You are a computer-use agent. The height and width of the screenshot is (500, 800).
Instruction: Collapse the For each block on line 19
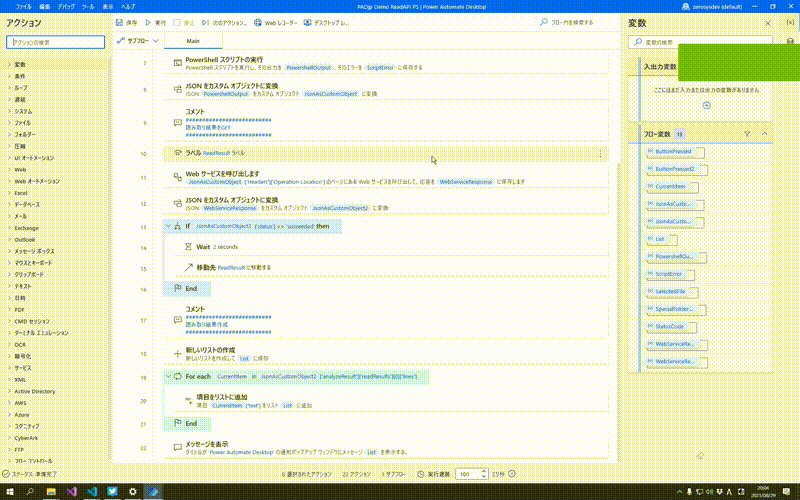[168, 377]
